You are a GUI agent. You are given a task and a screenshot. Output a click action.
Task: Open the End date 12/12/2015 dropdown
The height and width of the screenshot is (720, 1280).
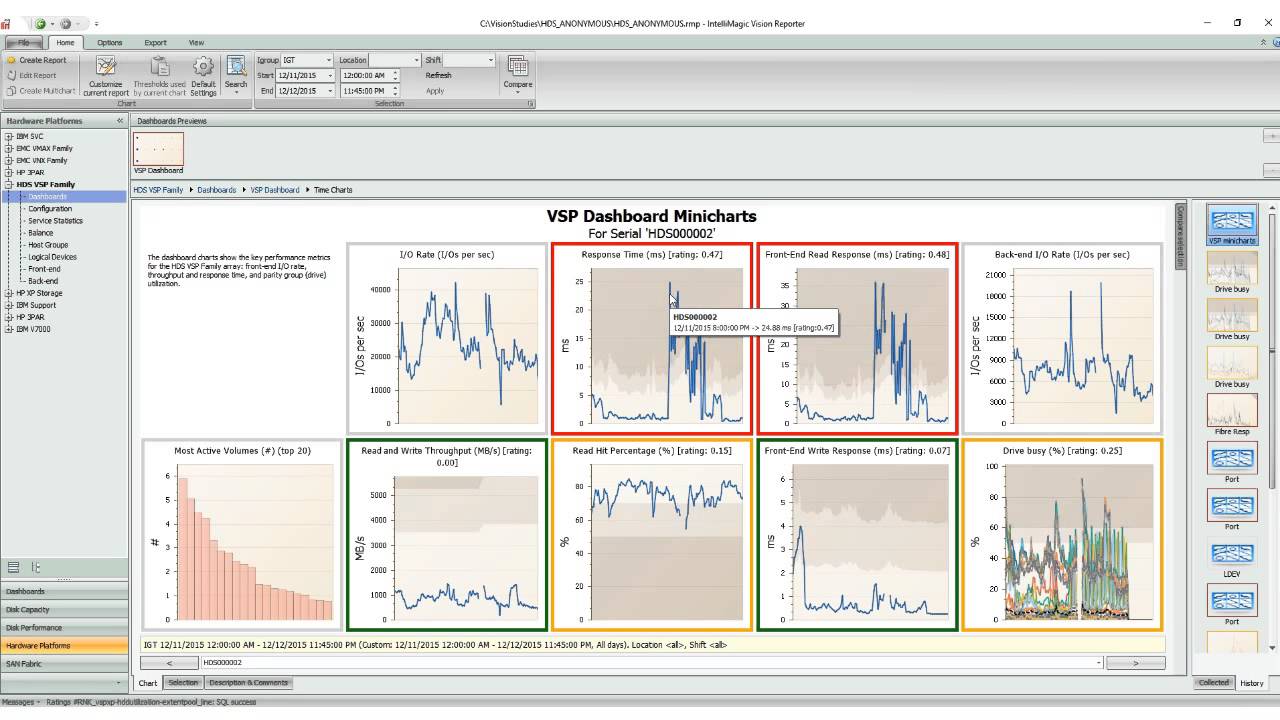(328, 90)
